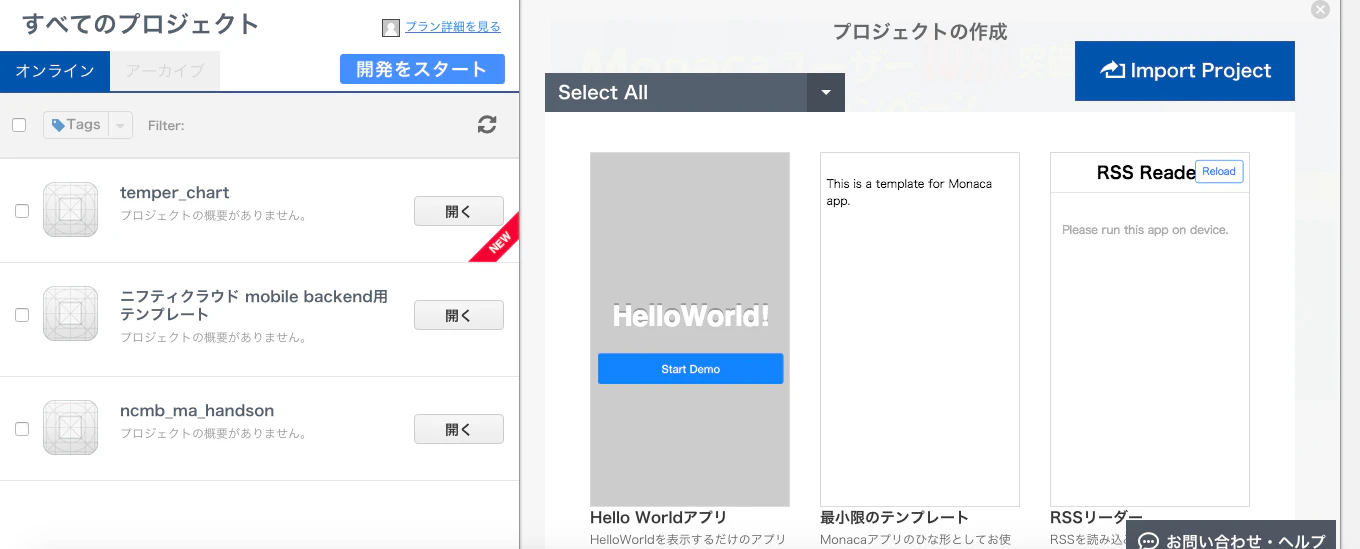Tick the select-all projects checkbox

(x=19, y=125)
